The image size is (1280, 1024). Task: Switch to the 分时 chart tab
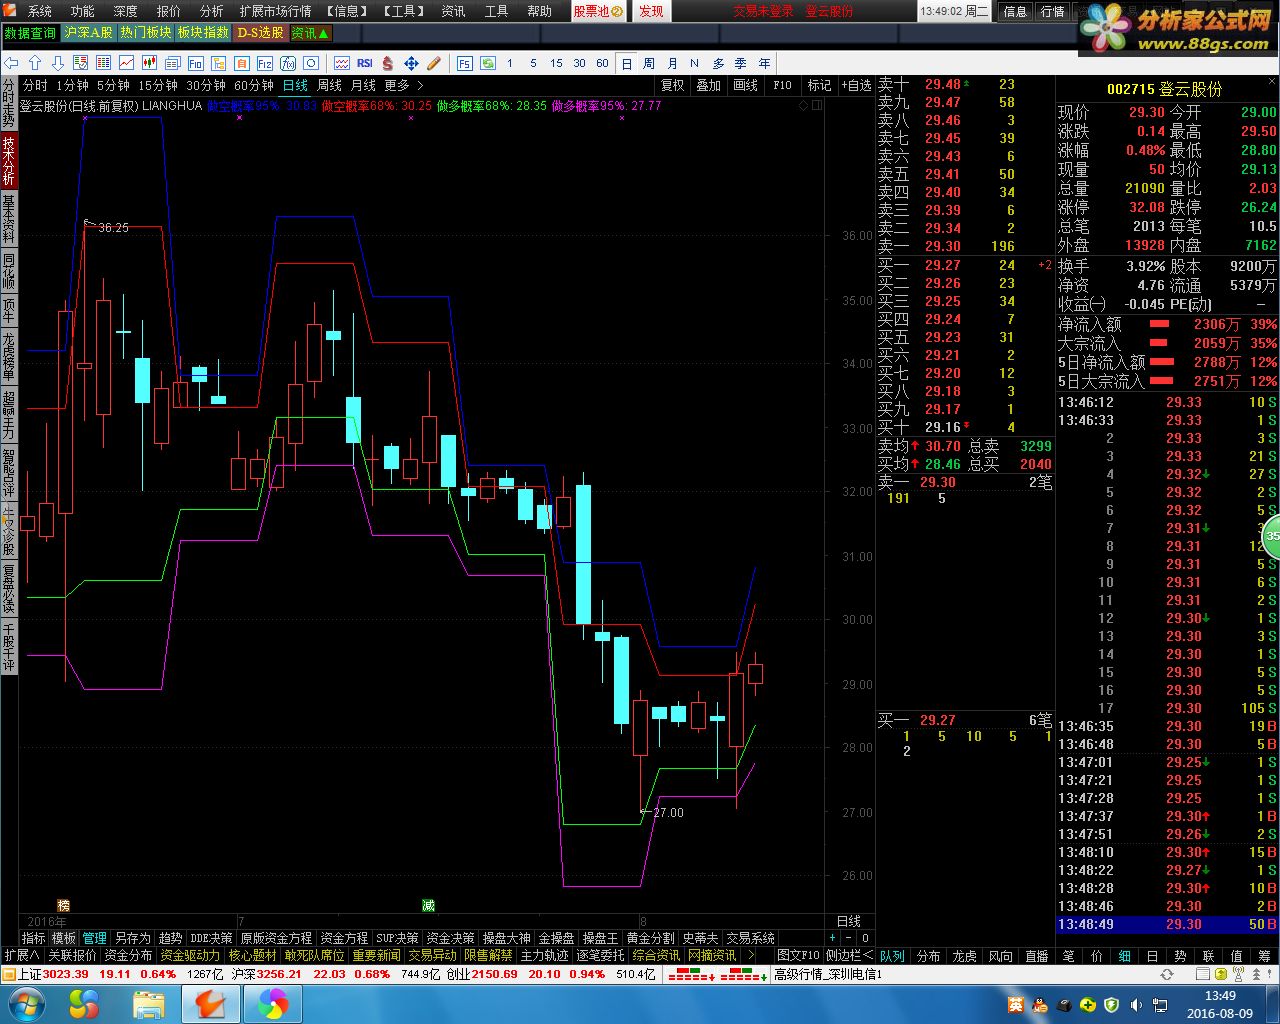[35, 85]
